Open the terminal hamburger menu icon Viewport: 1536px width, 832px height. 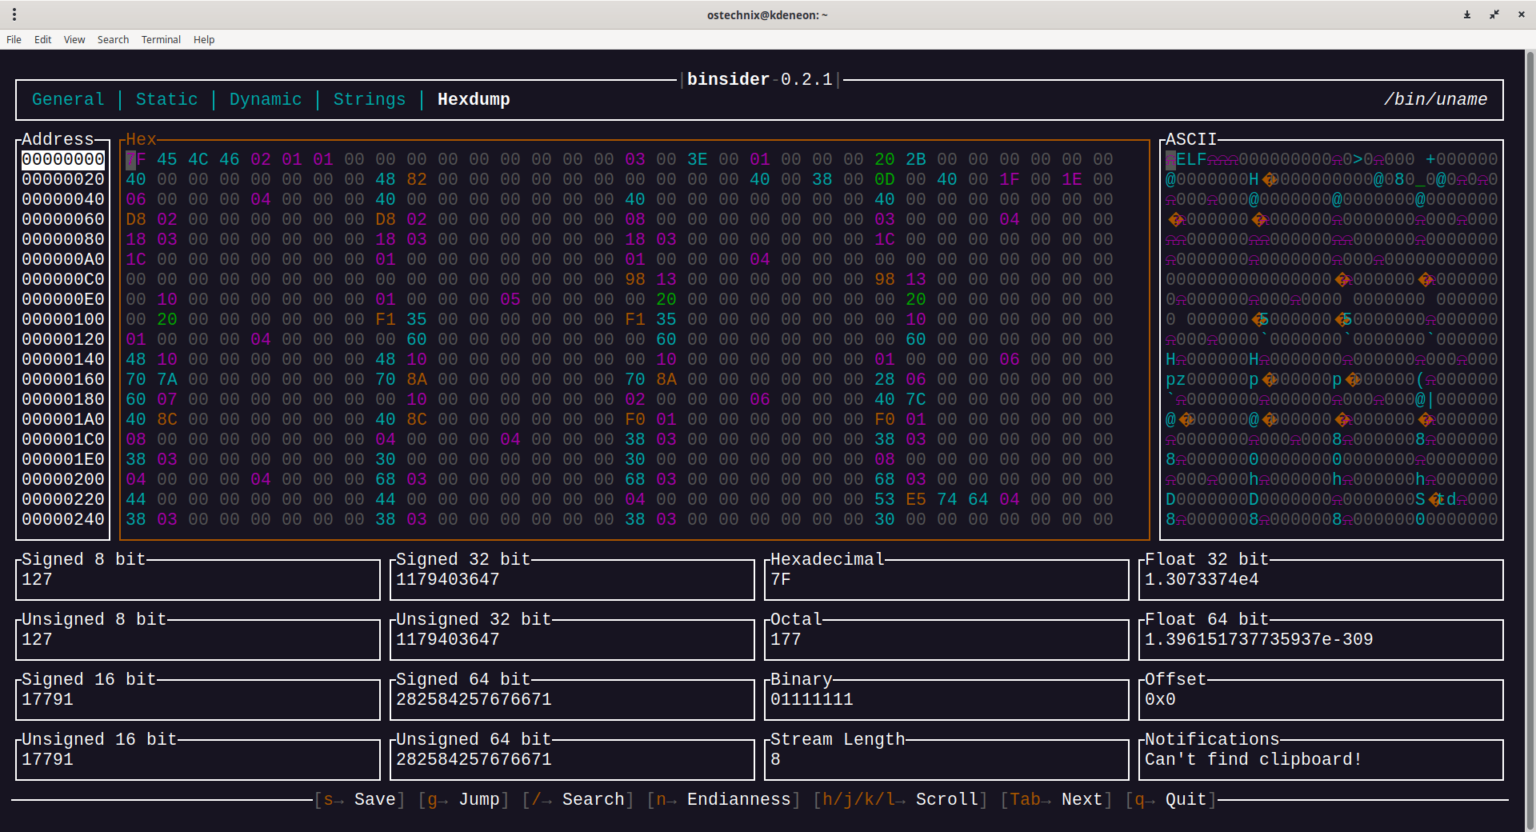[15, 14]
